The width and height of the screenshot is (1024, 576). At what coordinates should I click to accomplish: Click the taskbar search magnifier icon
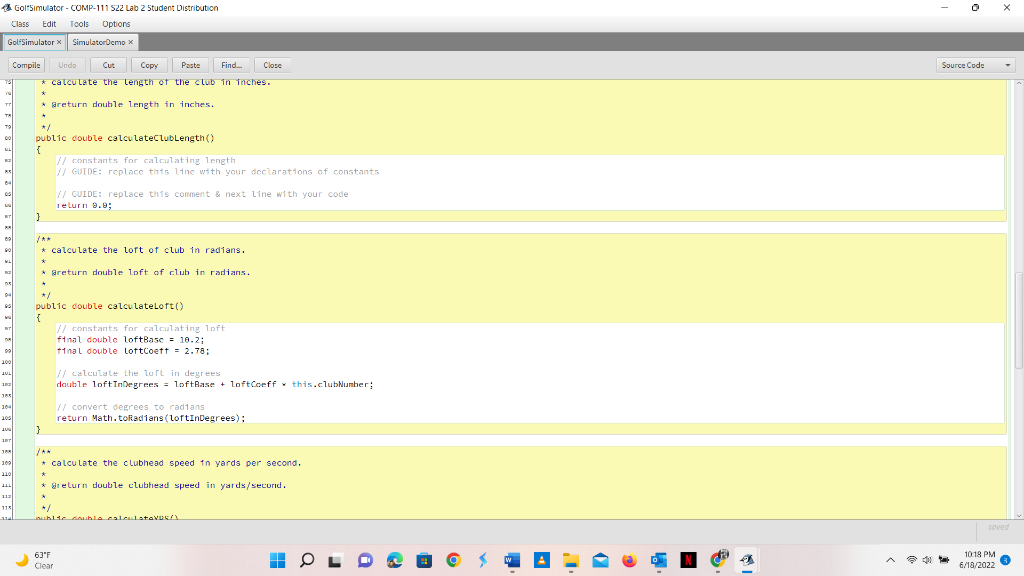tap(307, 560)
